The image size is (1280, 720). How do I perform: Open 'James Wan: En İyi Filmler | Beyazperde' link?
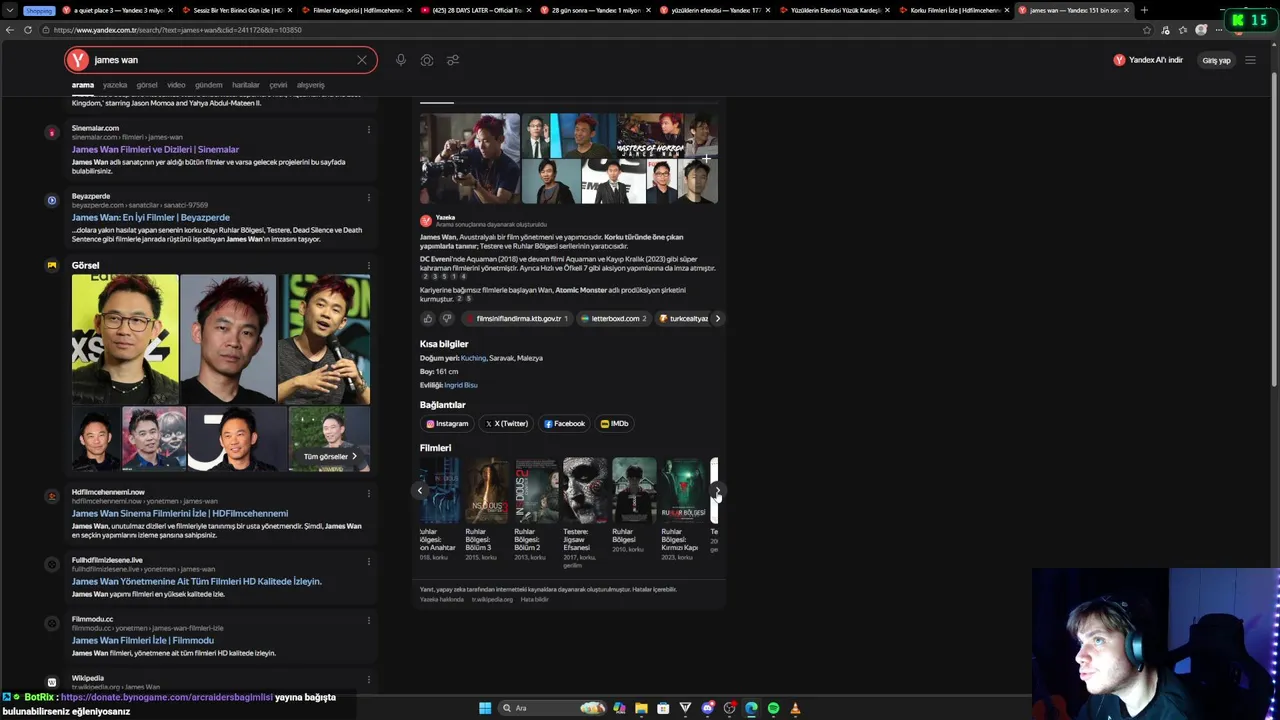pyautogui.click(x=150, y=217)
